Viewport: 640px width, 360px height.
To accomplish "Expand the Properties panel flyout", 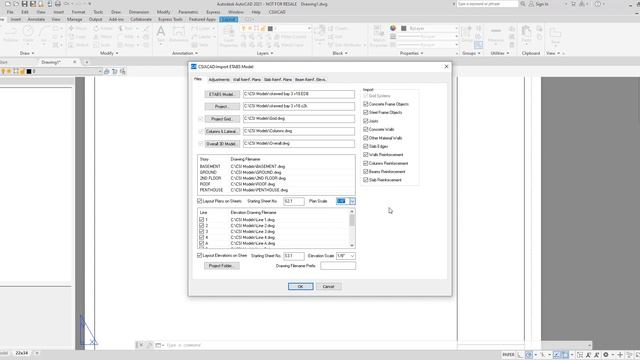I will [411, 53].
